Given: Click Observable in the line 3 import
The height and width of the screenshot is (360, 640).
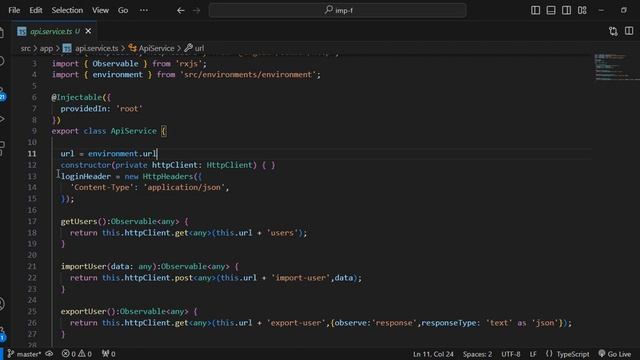Looking at the screenshot, I should (x=115, y=64).
